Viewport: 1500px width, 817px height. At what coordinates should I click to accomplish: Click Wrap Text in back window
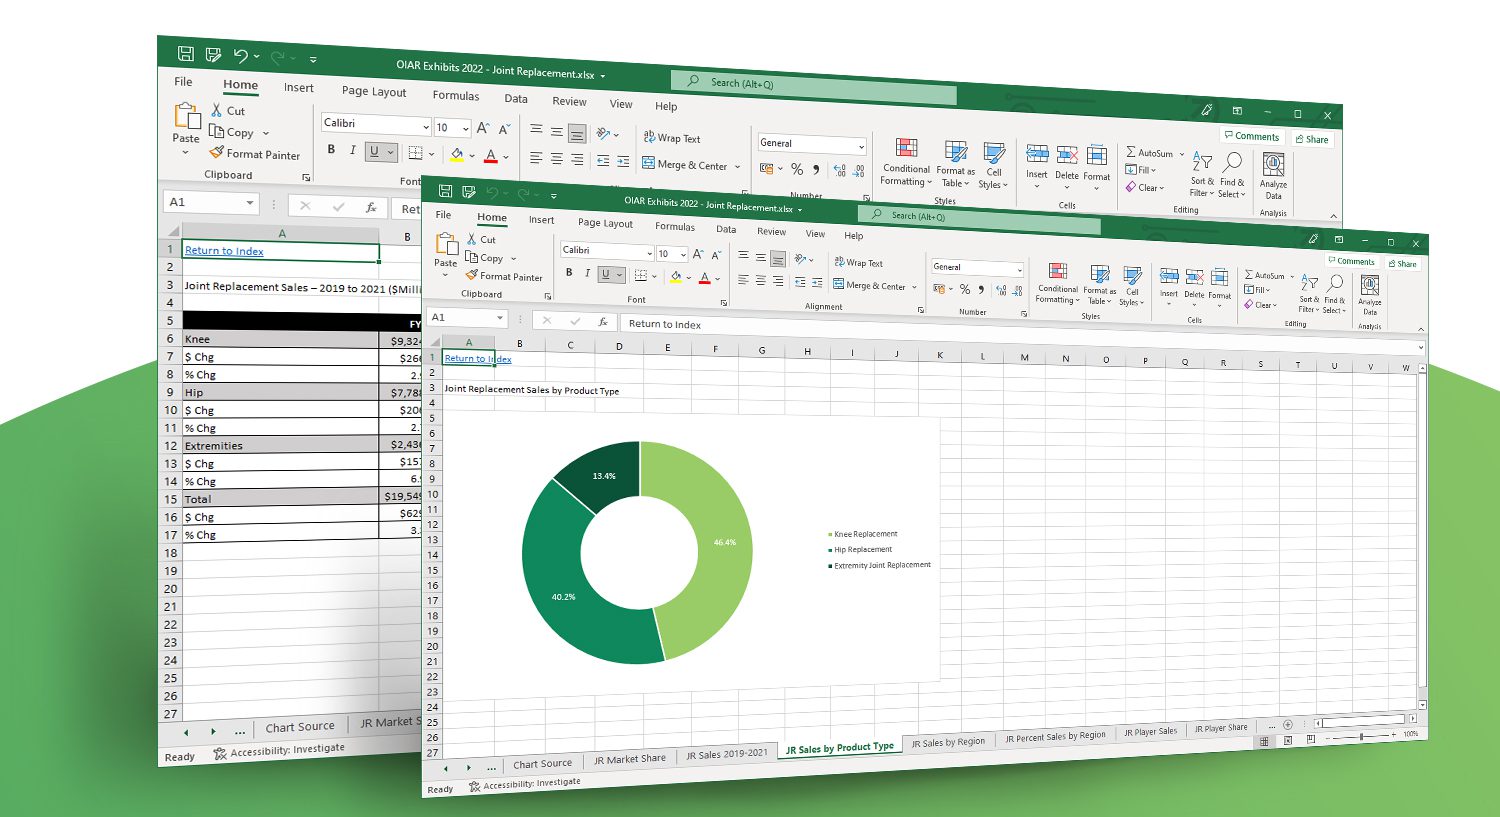pos(672,138)
